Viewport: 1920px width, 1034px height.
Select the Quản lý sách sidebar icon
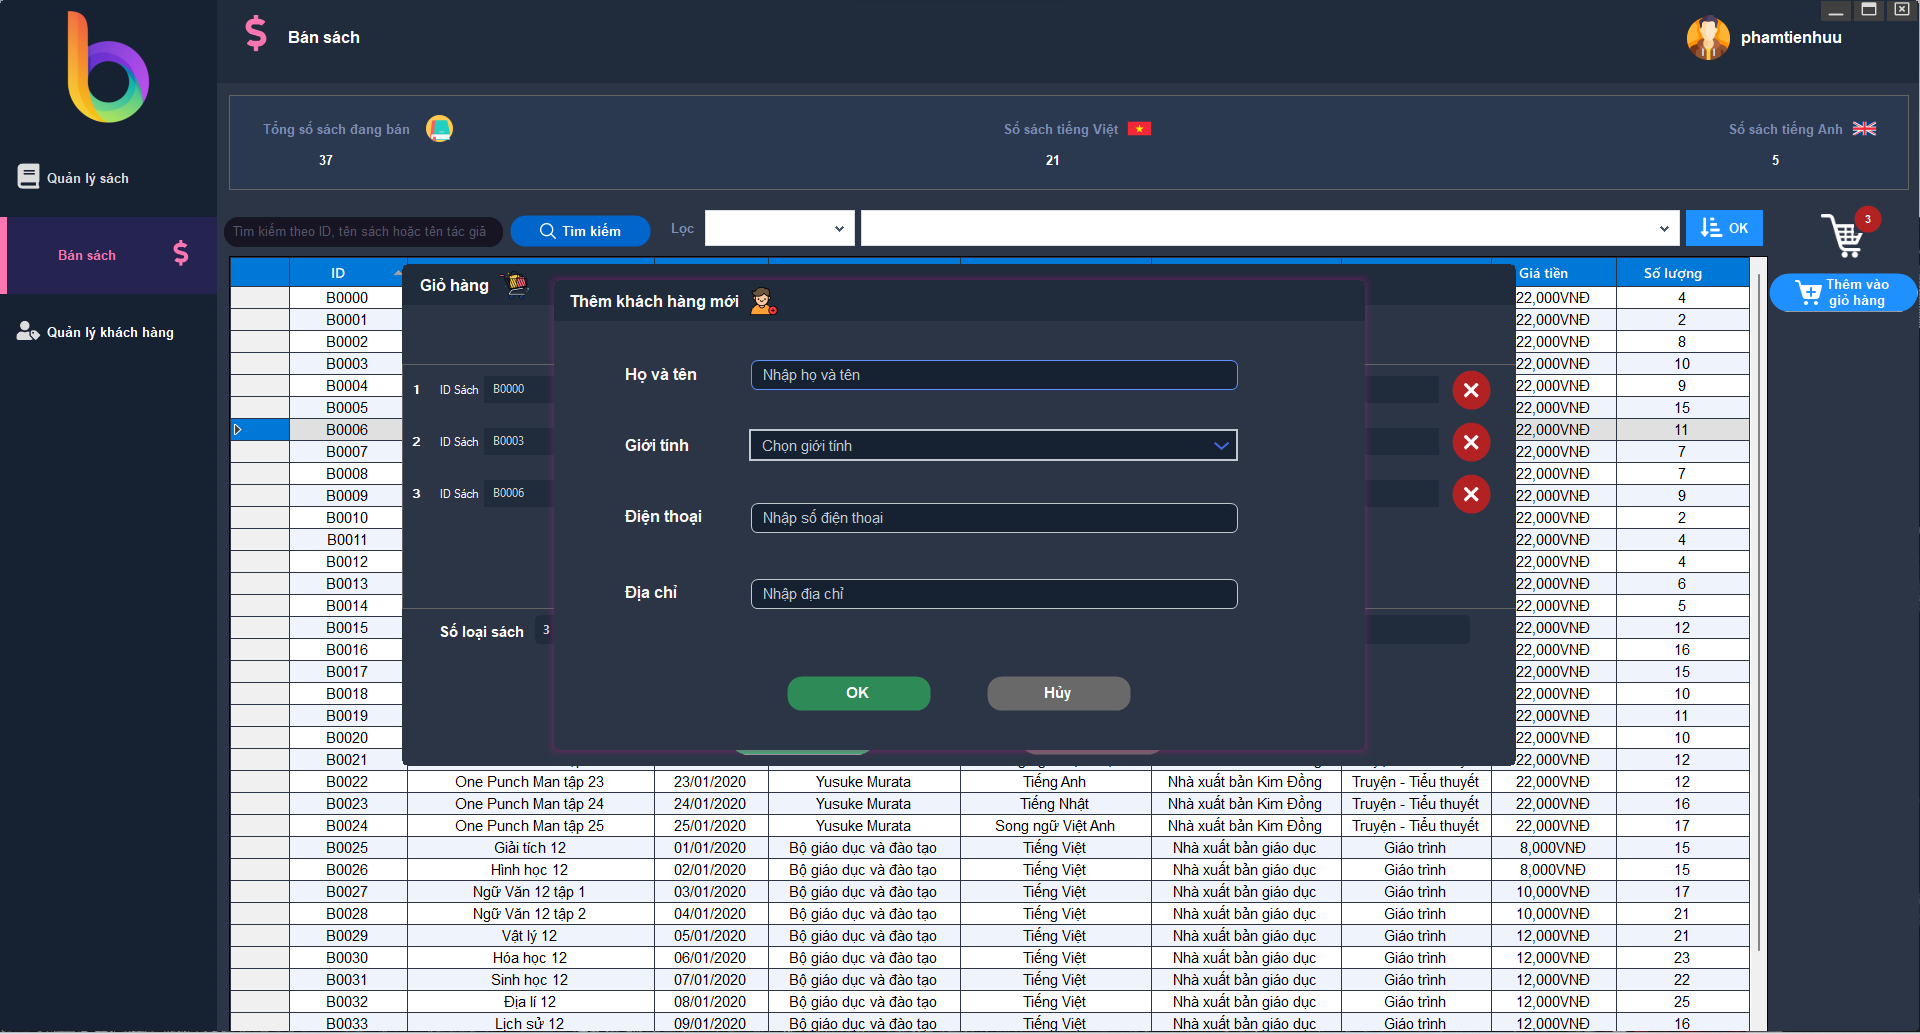(x=28, y=177)
